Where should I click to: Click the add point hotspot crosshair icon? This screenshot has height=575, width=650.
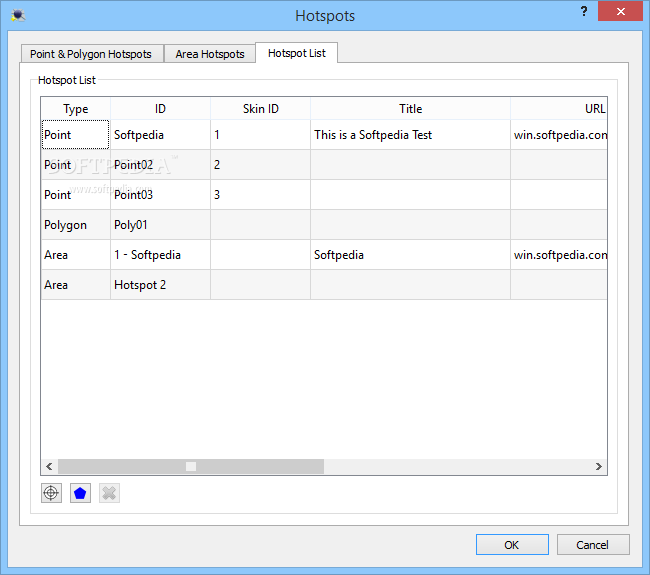[x=51, y=493]
